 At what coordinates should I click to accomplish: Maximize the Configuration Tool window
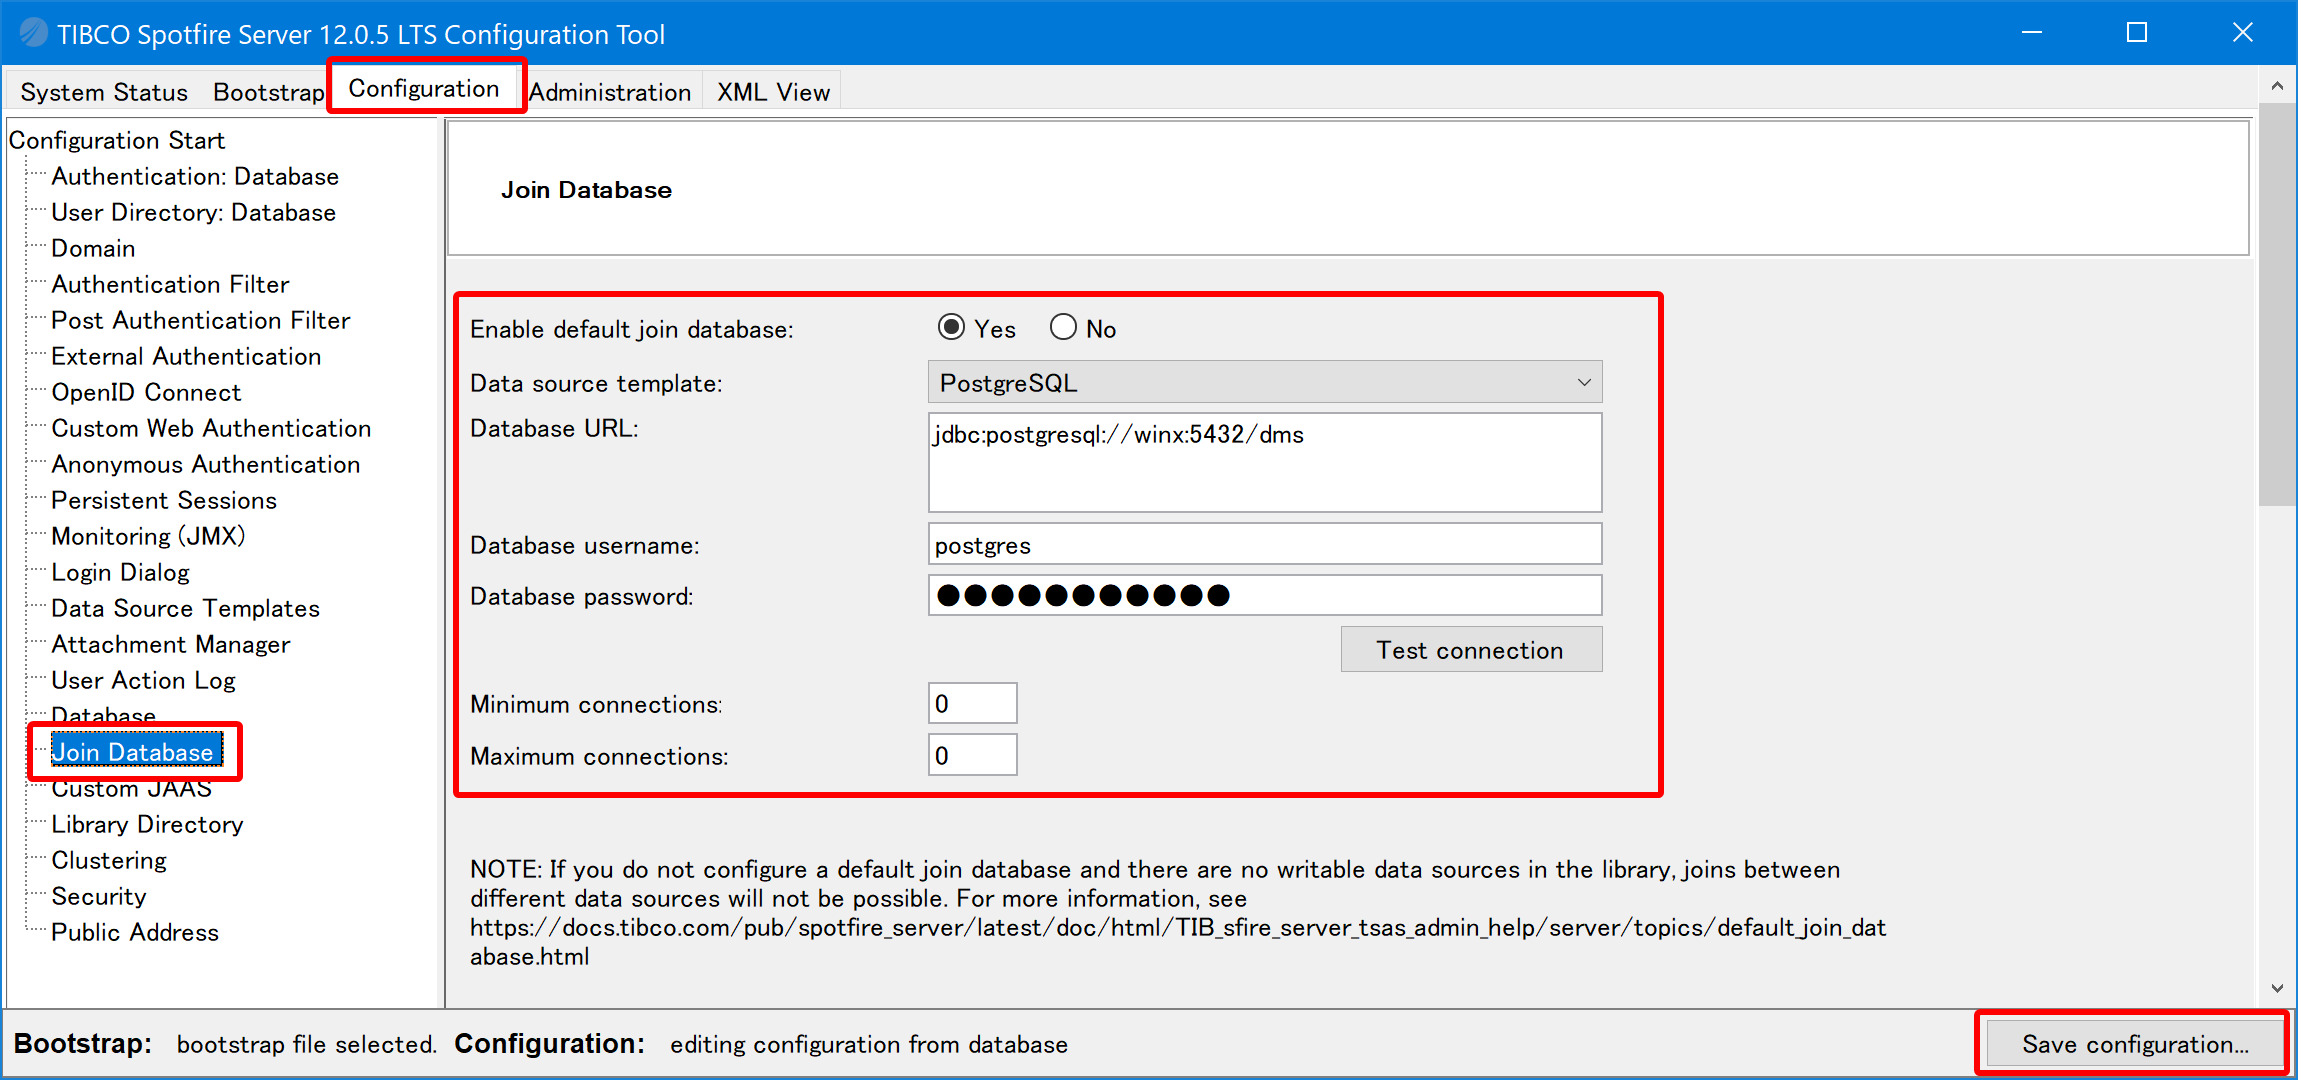[x=2137, y=33]
